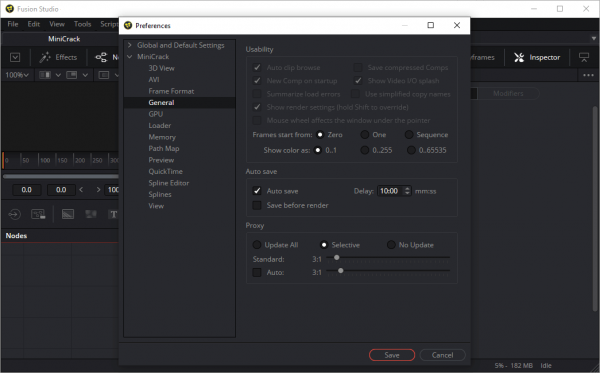
Task: Click the second node-layout tool icon in the tool strip
Action: (x=38, y=214)
